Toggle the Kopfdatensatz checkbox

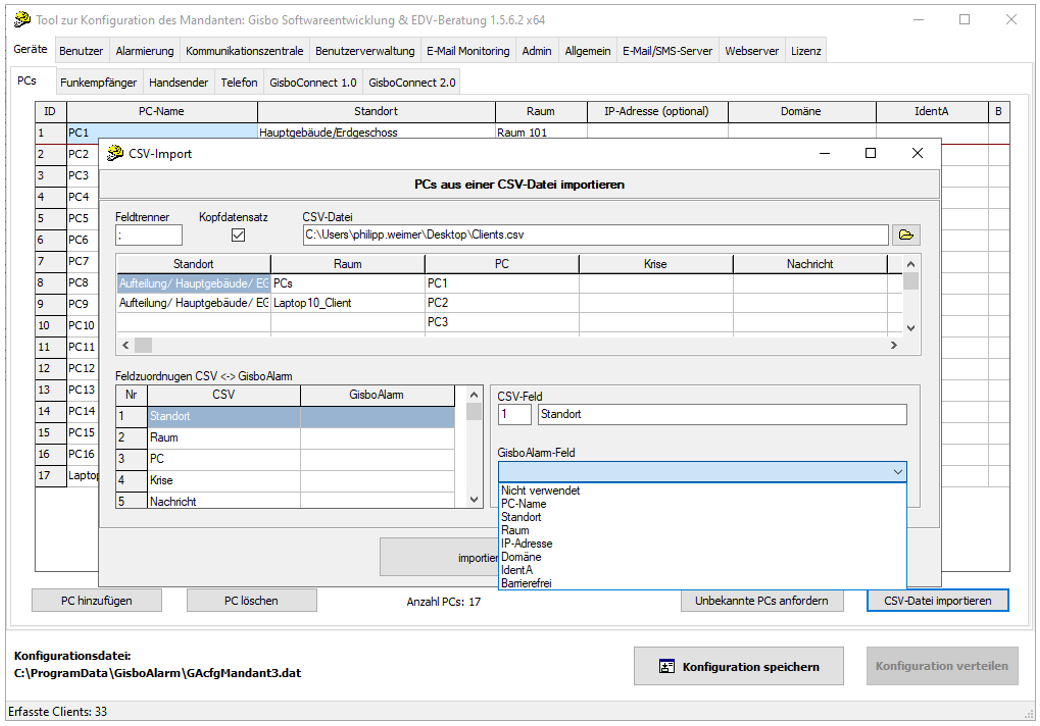(238, 235)
